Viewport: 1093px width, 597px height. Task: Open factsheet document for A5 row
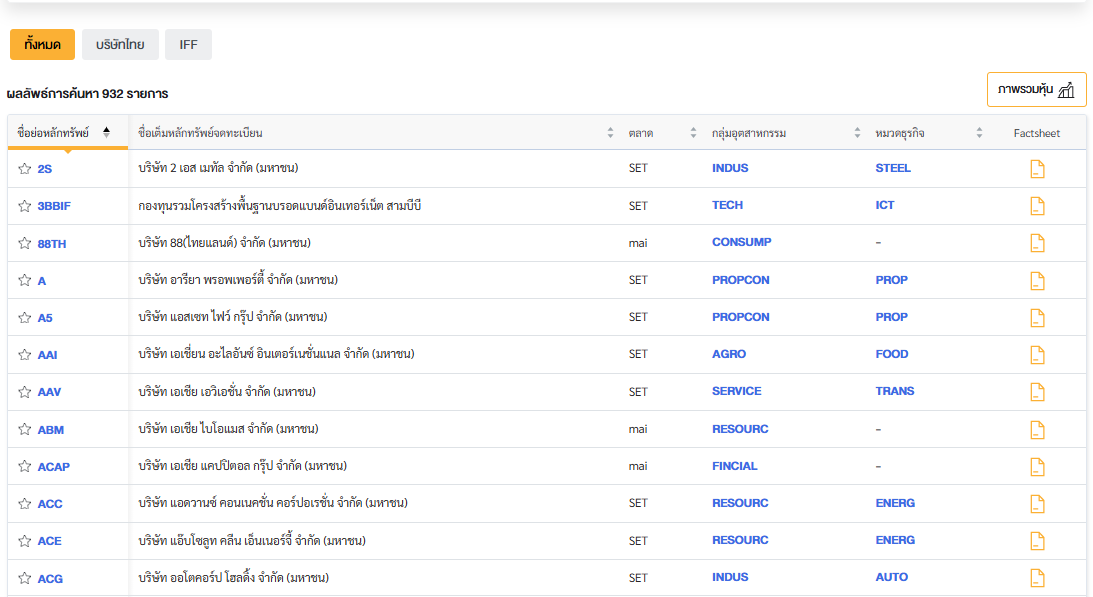pyautogui.click(x=1037, y=317)
